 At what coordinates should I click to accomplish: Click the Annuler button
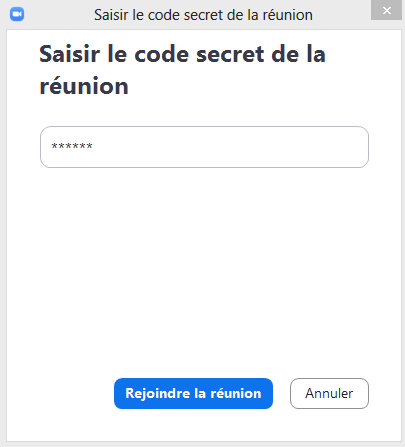(x=329, y=393)
